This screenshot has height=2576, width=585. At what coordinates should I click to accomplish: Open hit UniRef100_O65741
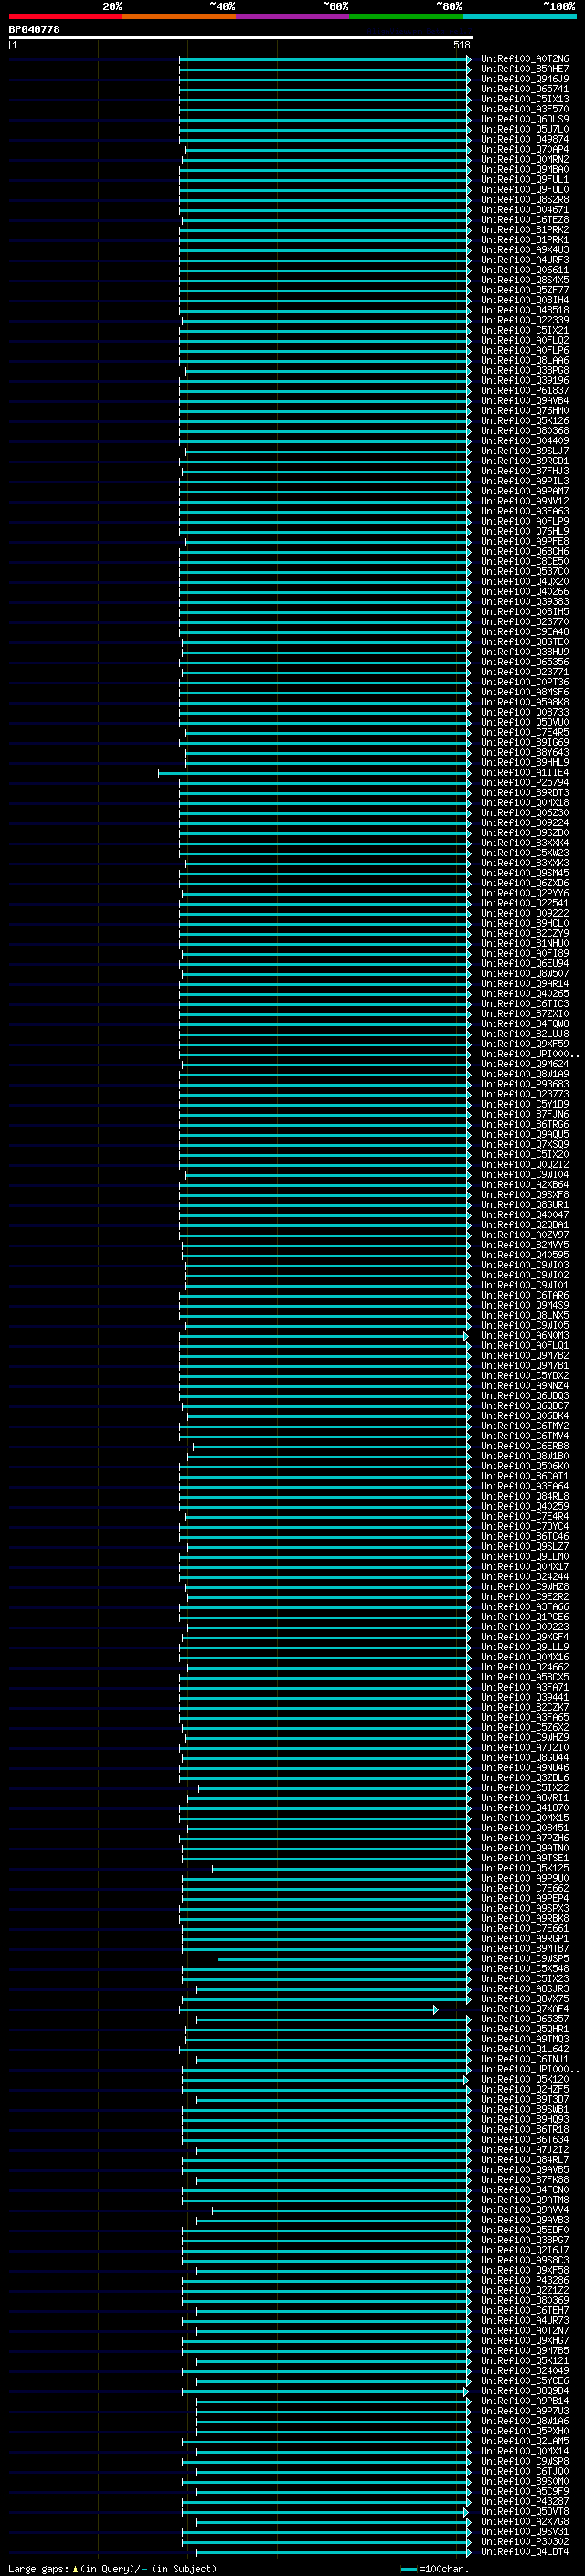pyautogui.click(x=525, y=89)
